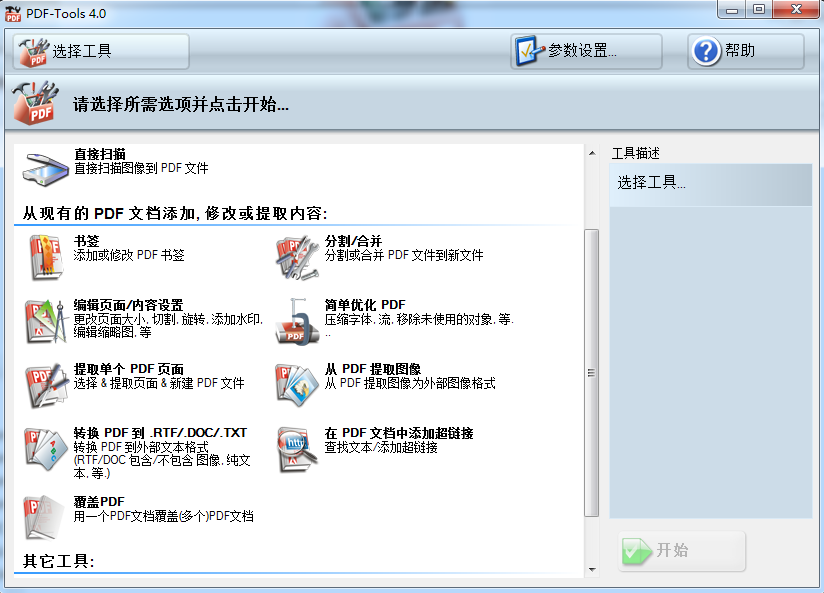Click the 在 PDF 文档中添加超链接 http icon

297,449
